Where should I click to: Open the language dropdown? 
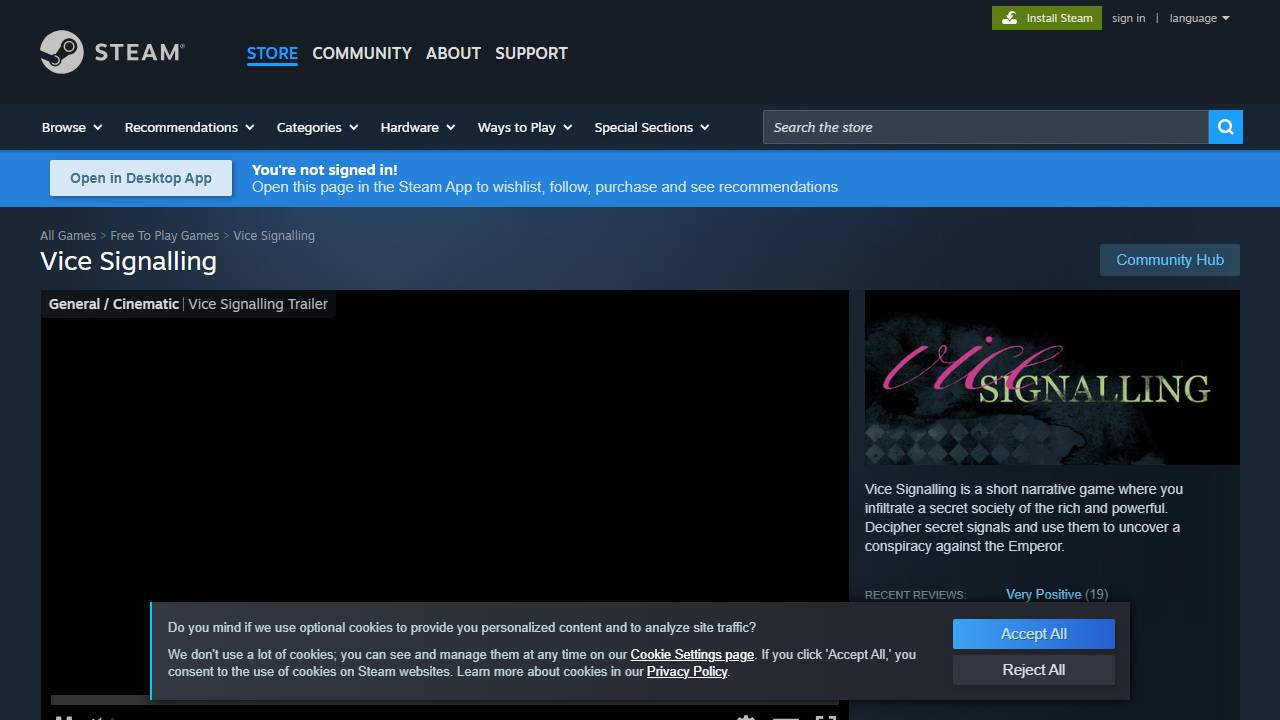click(x=1199, y=18)
